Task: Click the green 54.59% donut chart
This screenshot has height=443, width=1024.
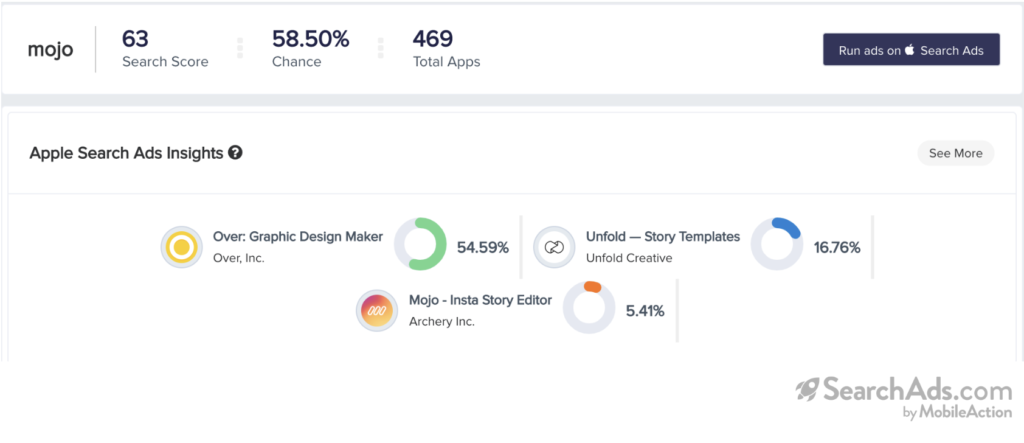Action: [x=420, y=244]
